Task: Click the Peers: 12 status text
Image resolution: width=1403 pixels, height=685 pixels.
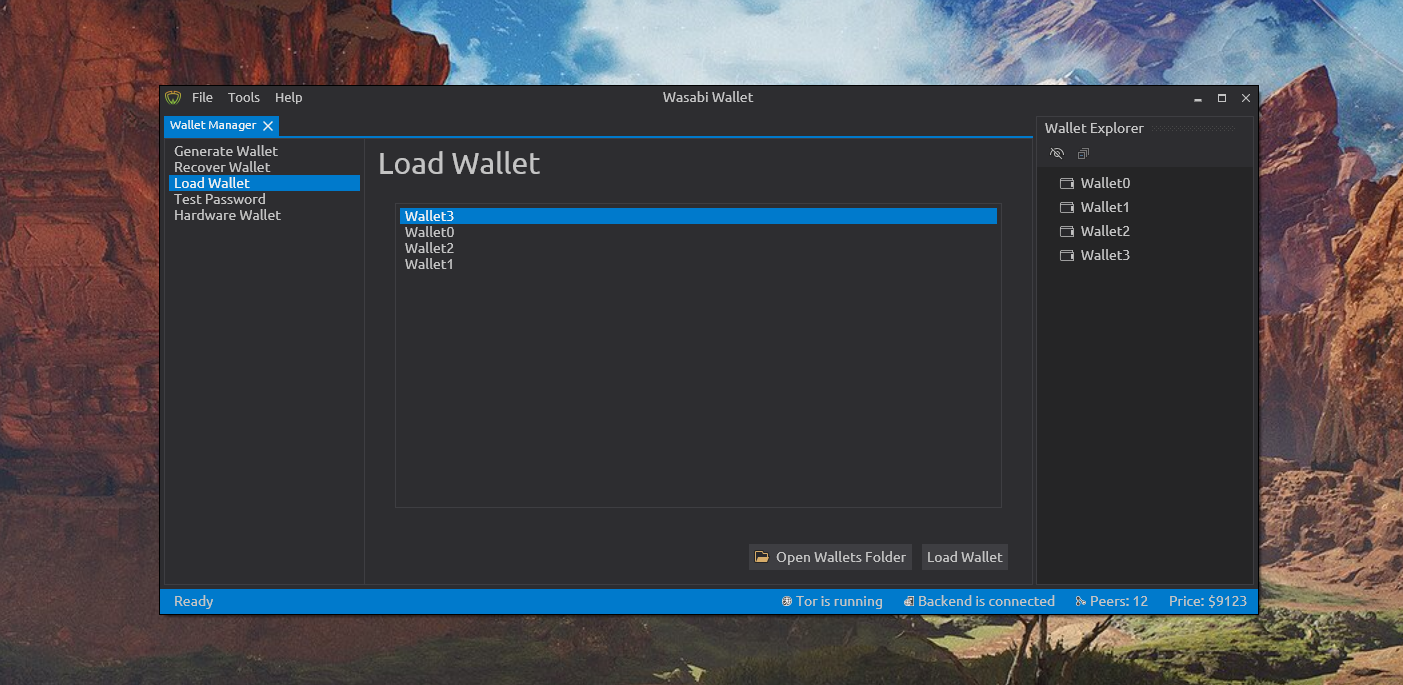Action: pyautogui.click(x=1119, y=601)
